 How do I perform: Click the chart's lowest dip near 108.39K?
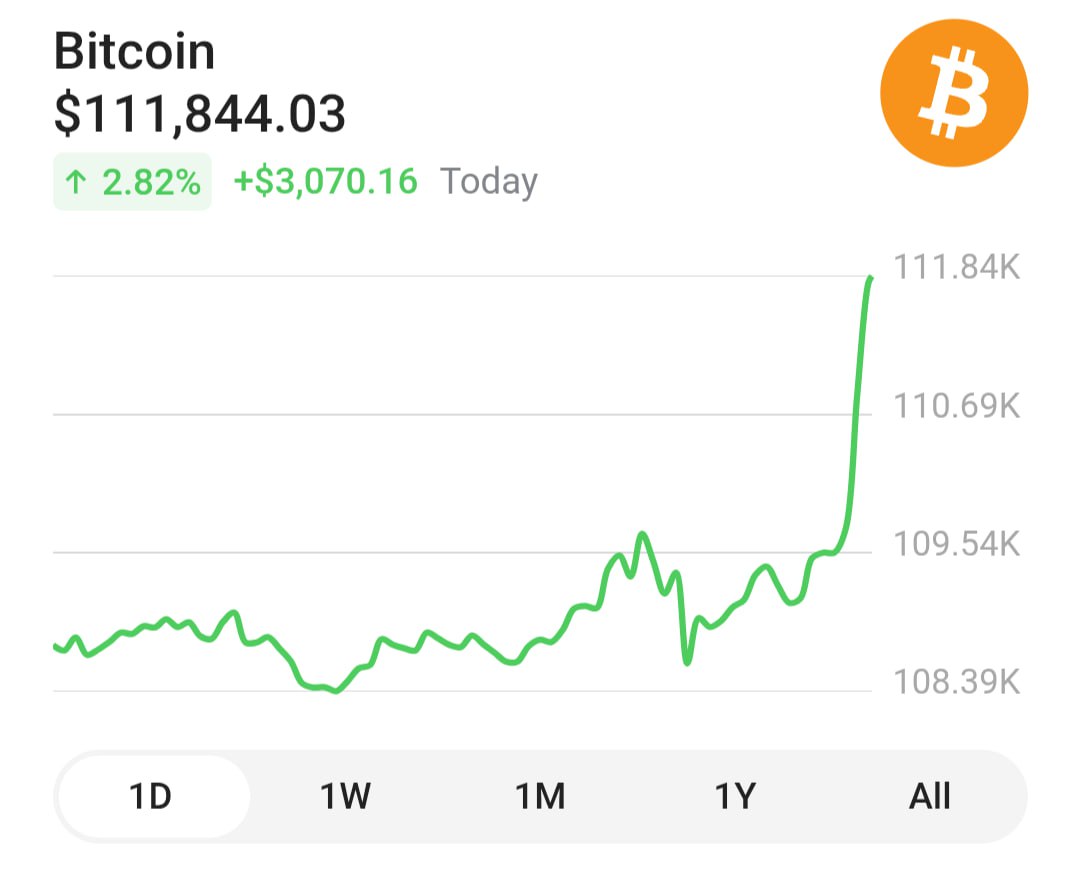click(335, 690)
